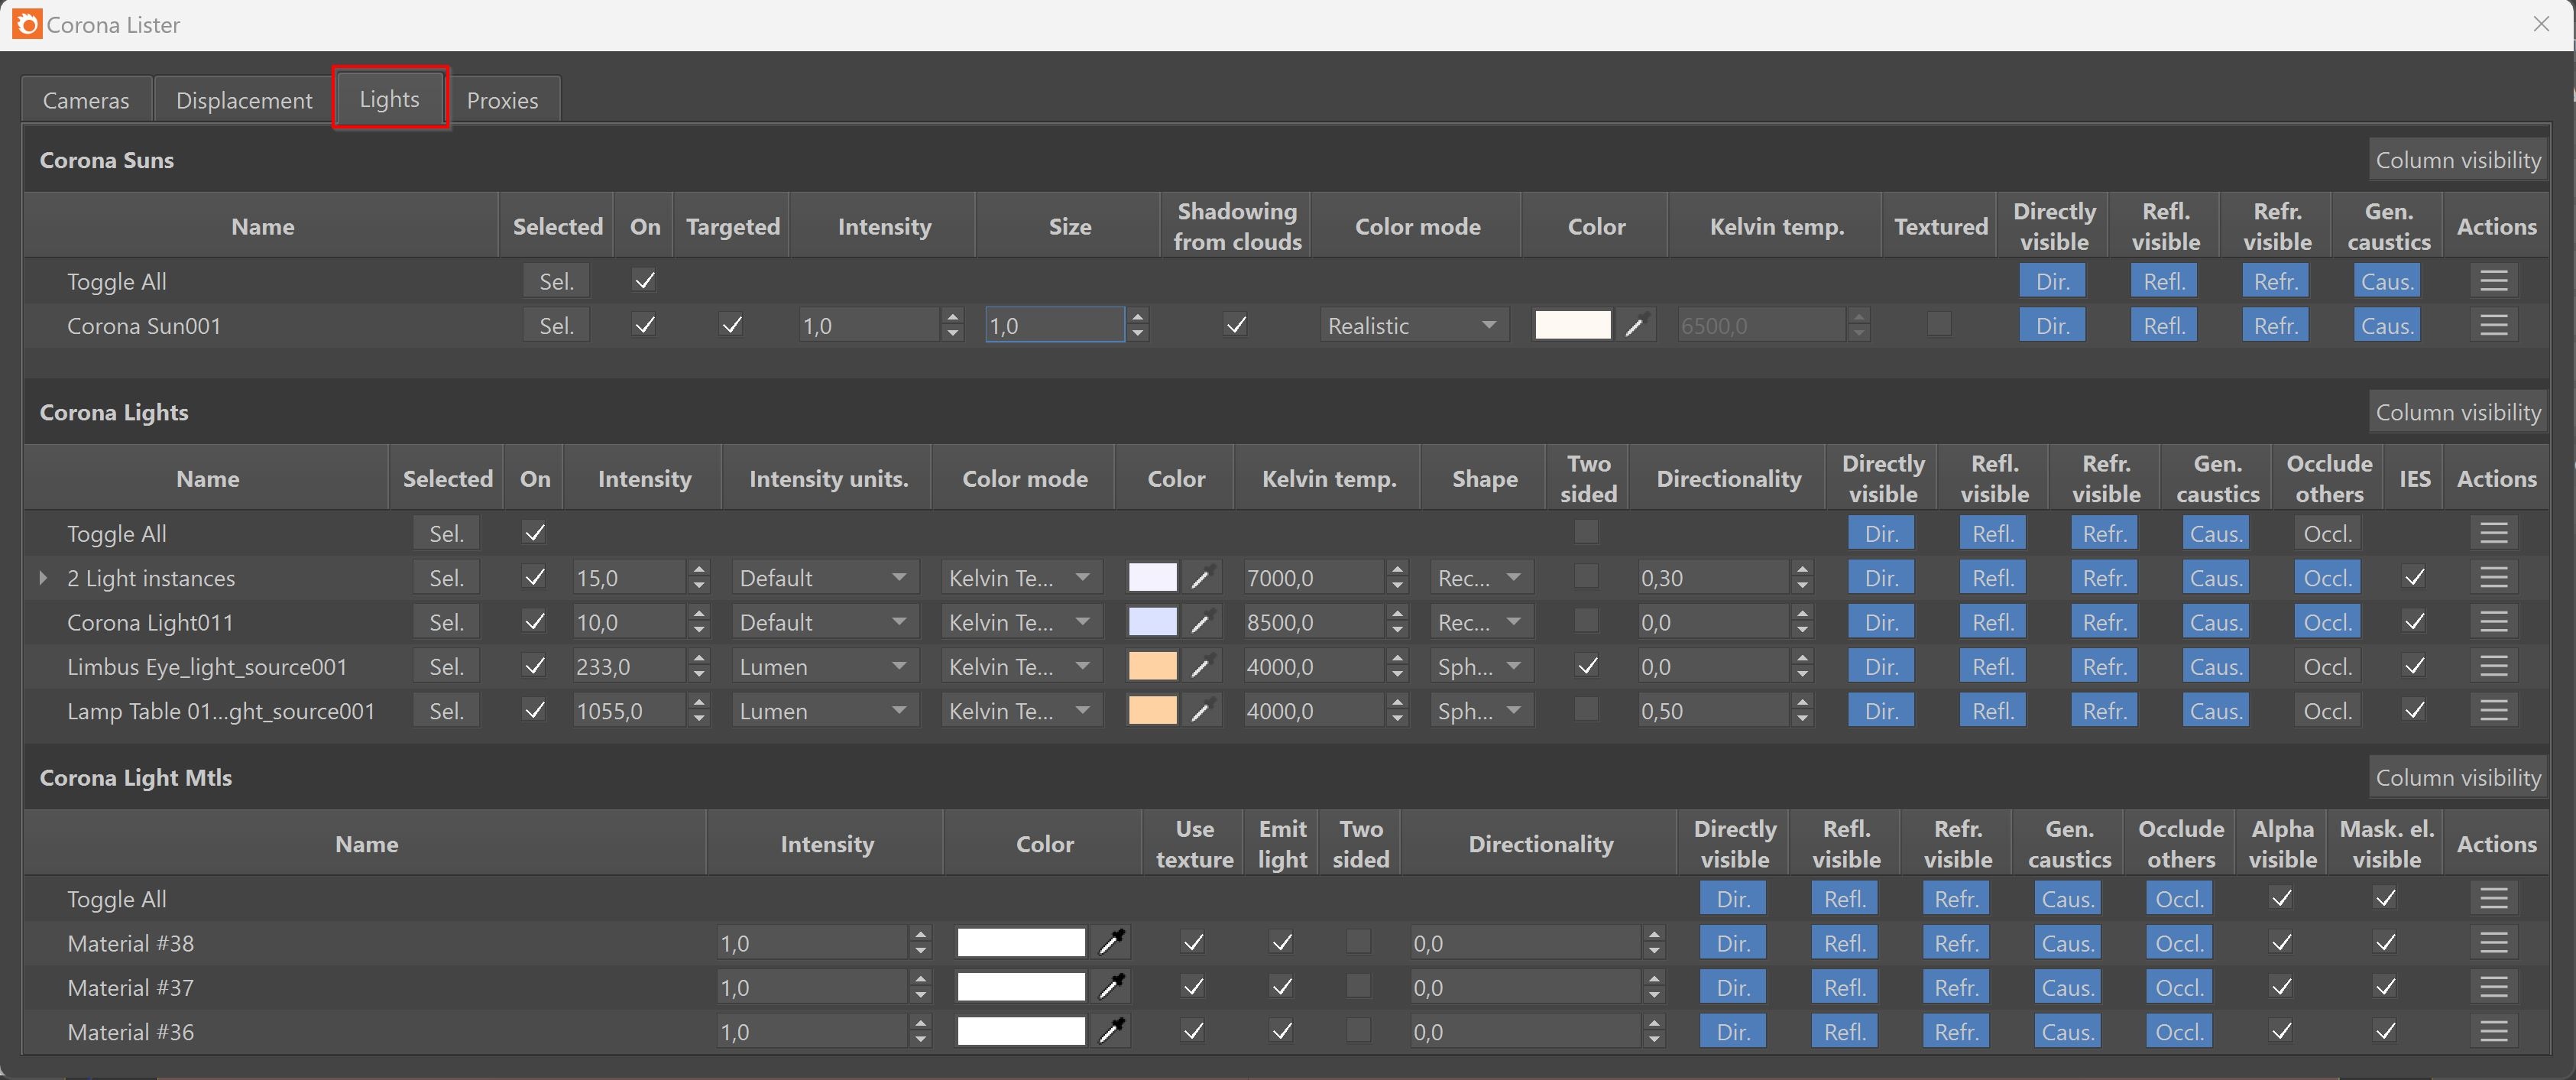Click eyedropper icon for Material #36
This screenshot has height=1080, width=2576.
tap(1112, 1031)
